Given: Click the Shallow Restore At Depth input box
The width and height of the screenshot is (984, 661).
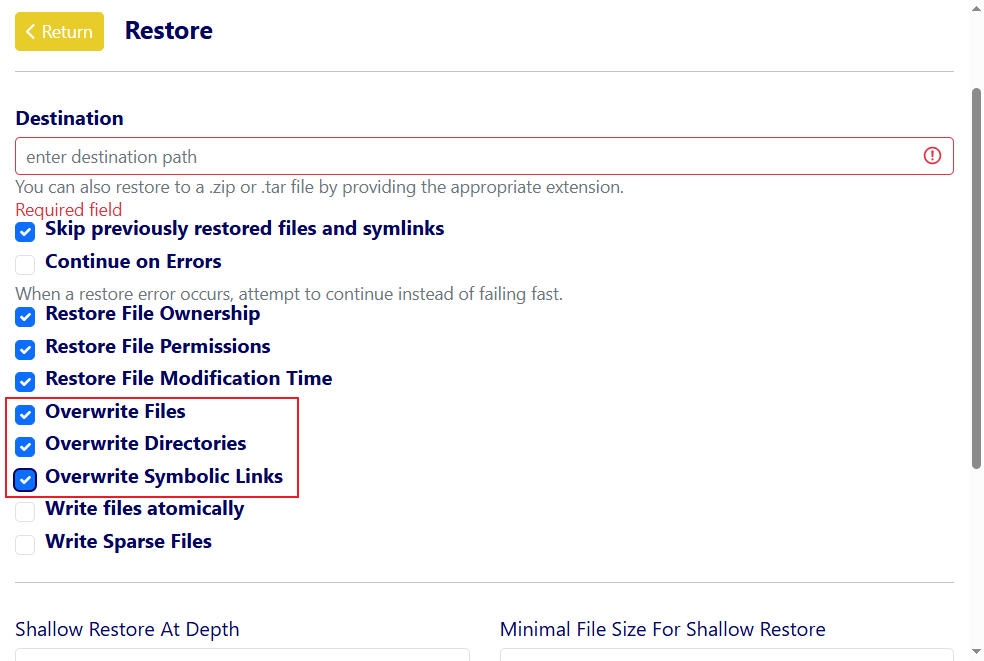Looking at the screenshot, I should (x=242, y=654).
